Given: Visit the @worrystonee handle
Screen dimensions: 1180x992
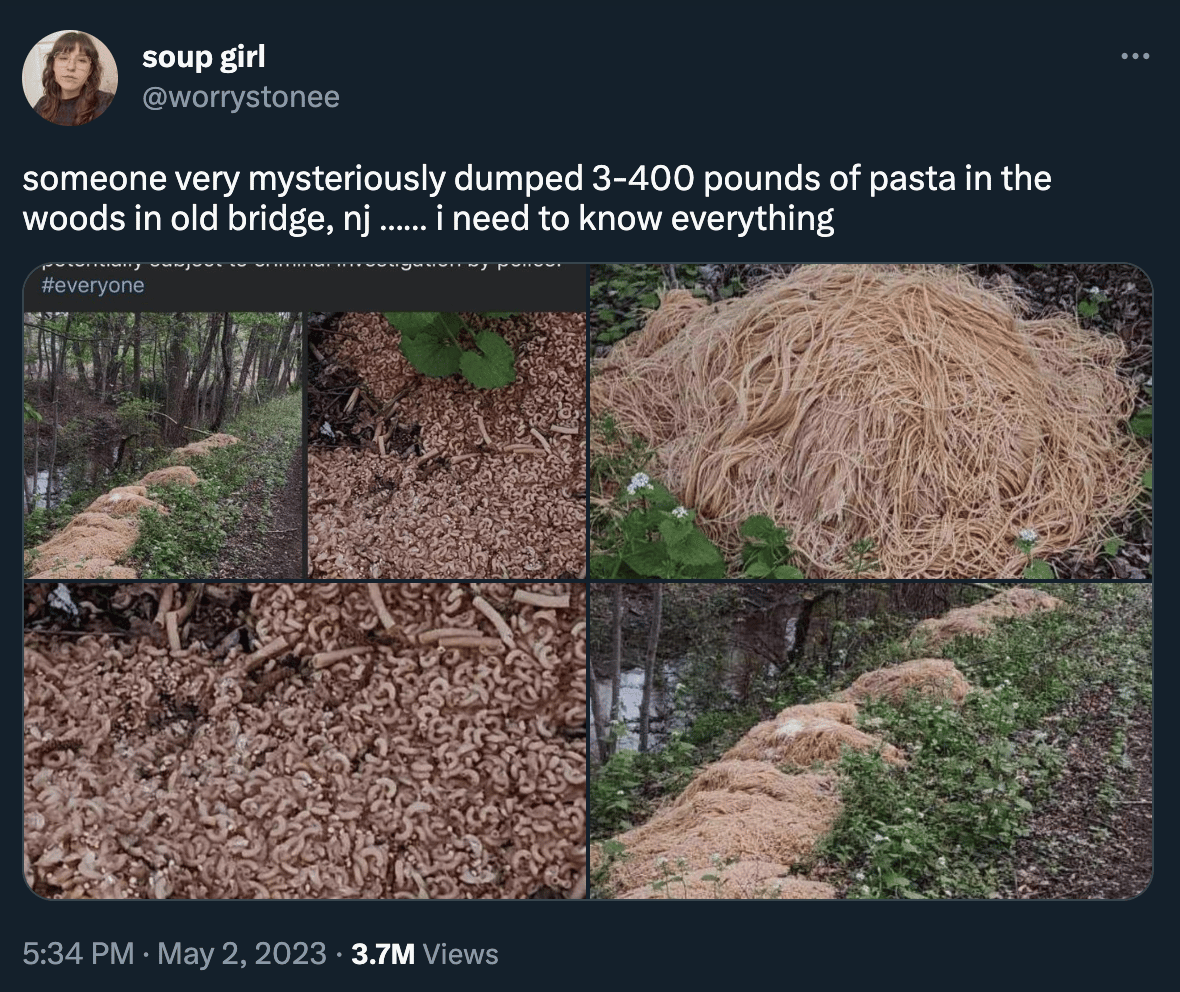Looking at the screenshot, I should tap(241, 97).
